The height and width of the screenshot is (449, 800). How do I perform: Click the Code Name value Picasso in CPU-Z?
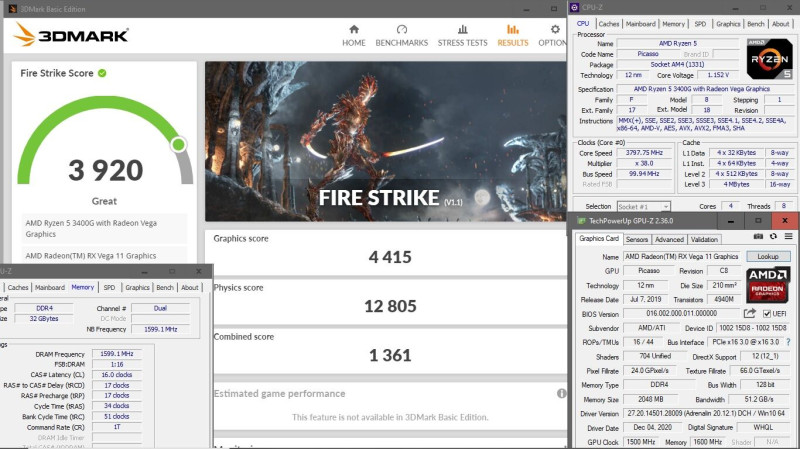pyautogui.click(x=648, y=54)
